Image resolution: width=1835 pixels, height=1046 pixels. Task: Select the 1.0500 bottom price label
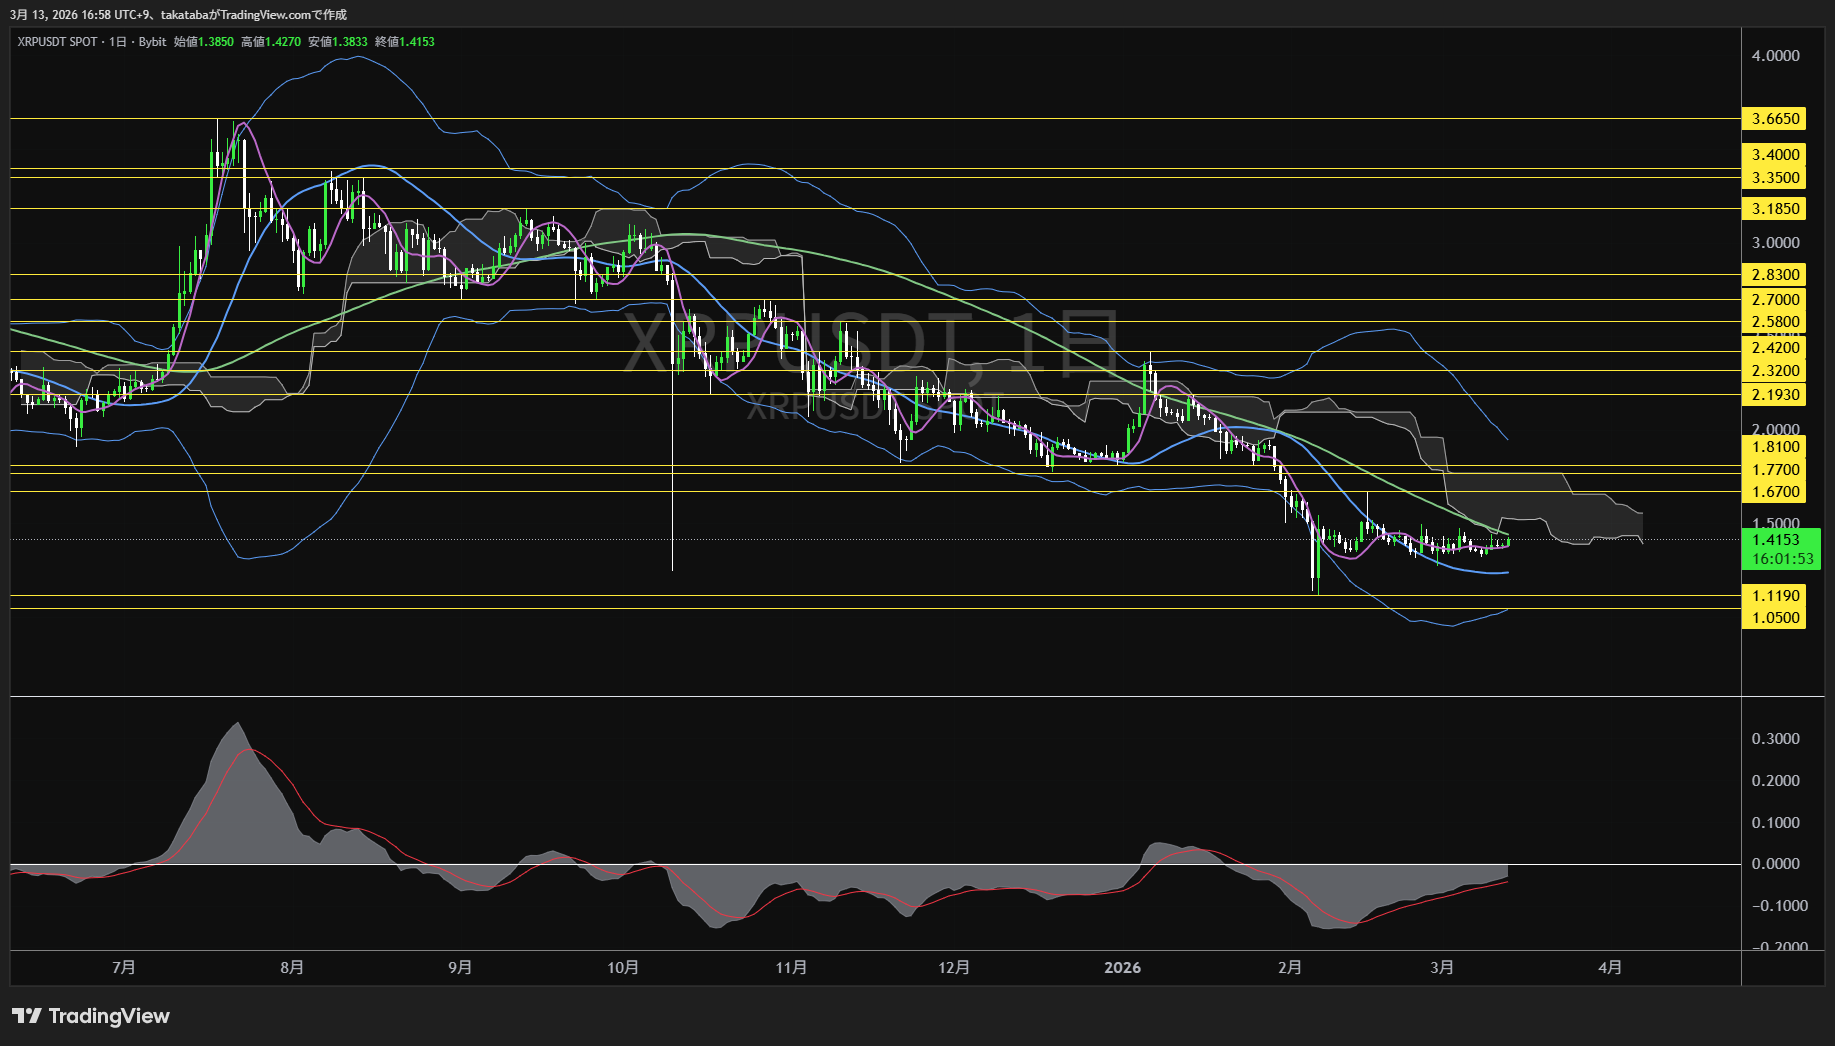coord(1774,618)
